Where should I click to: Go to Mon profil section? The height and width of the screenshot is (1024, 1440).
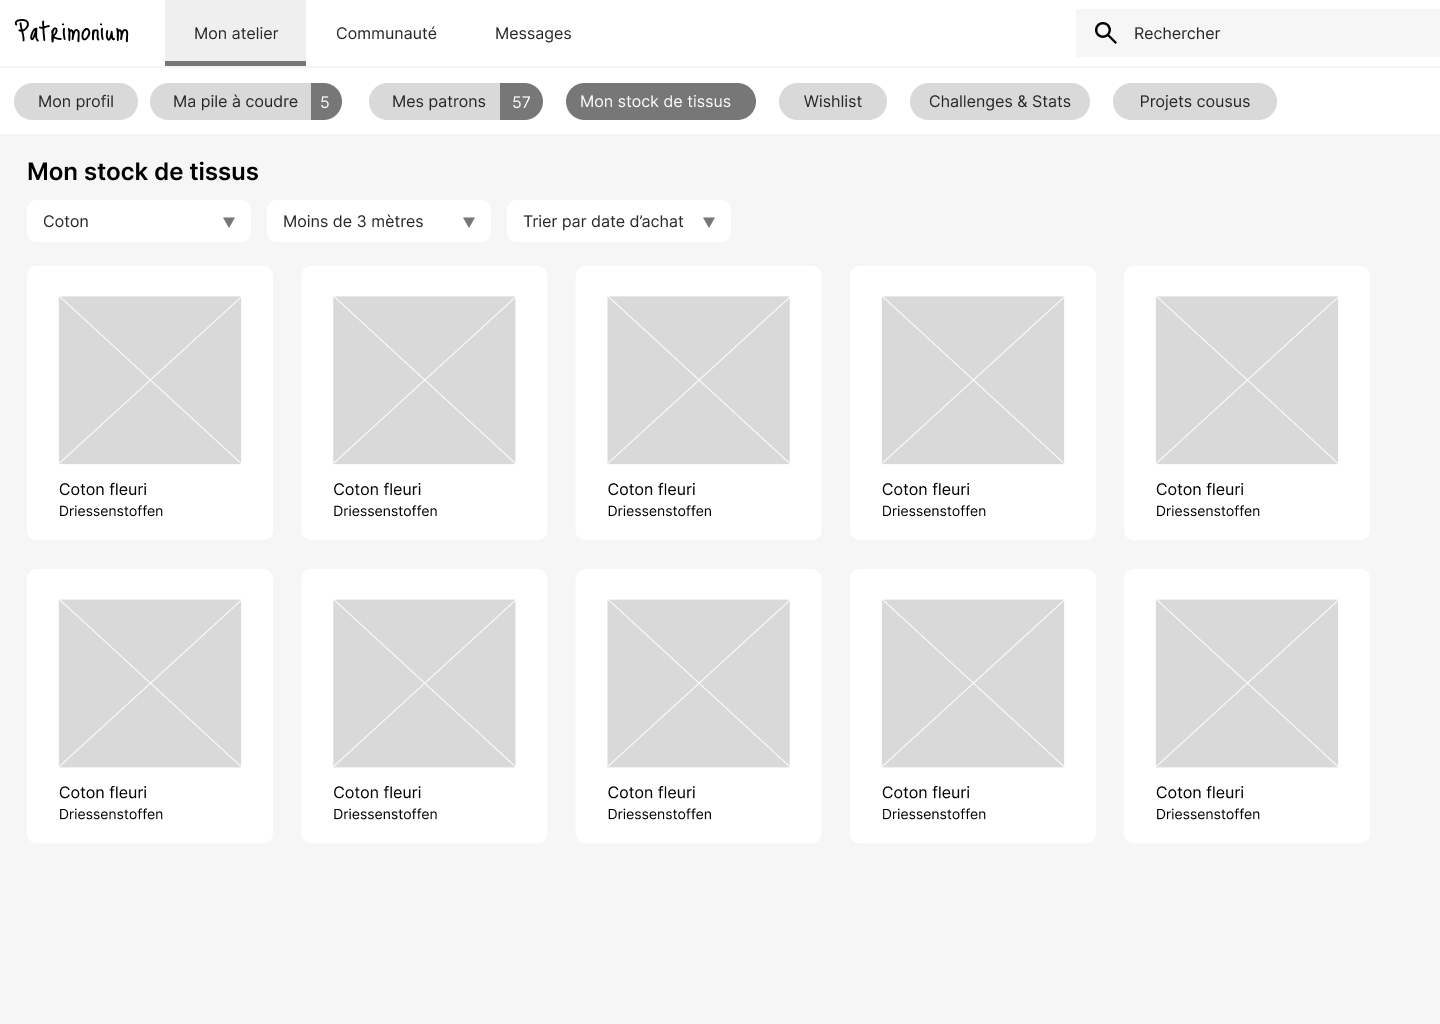76,102
